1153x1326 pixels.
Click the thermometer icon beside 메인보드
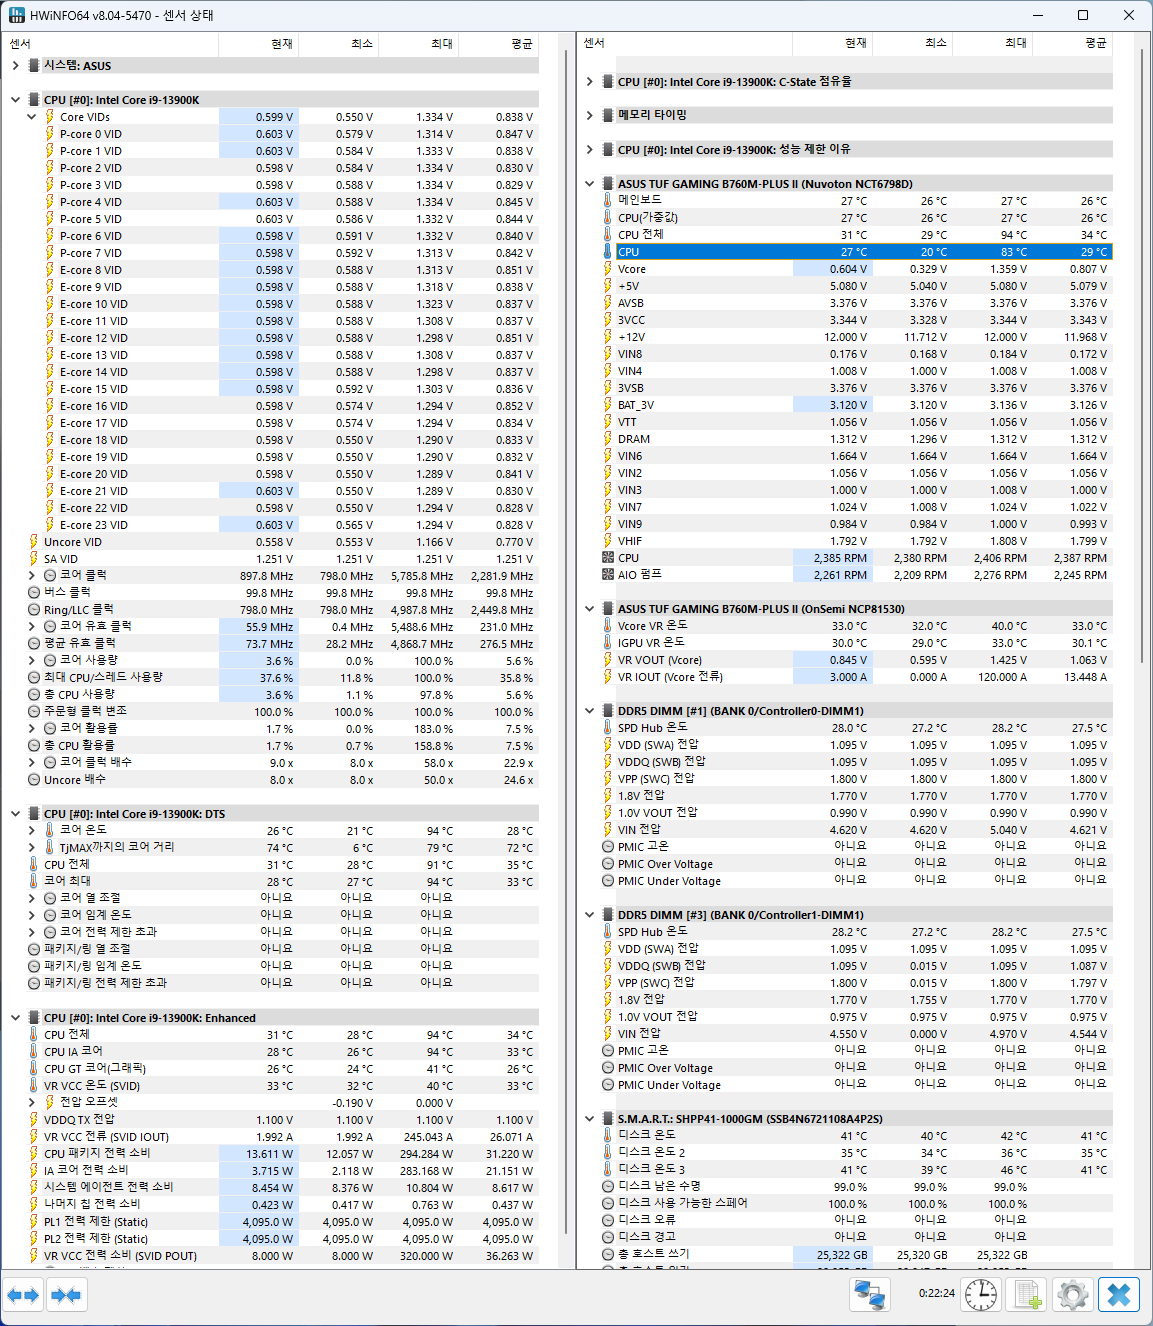coord(607,200)
